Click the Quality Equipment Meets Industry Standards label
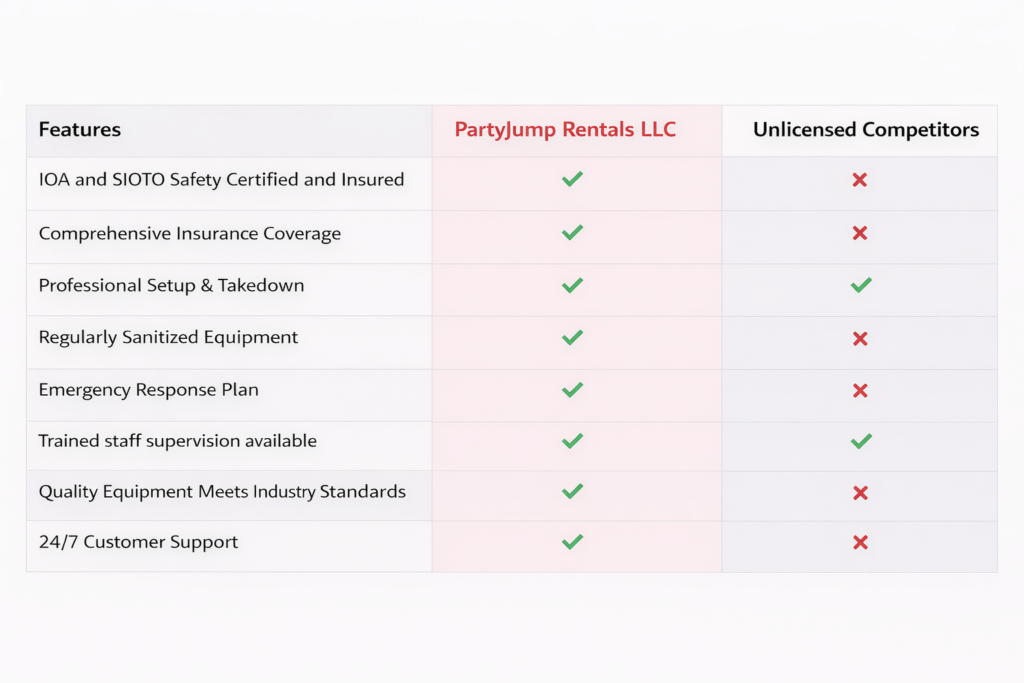1024x683 pixels. coord(222,492)
